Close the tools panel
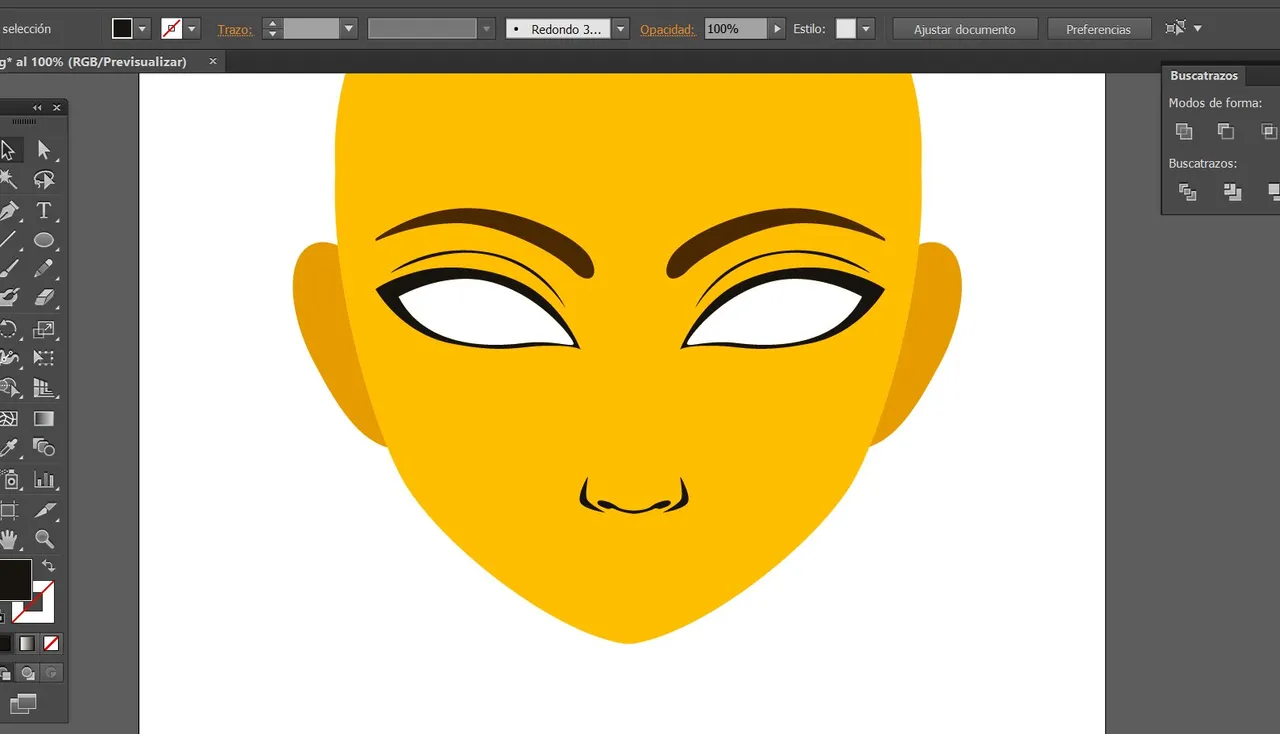Image resolution: width=1280 pixels, height=734 pixels. tap(57, 108)
